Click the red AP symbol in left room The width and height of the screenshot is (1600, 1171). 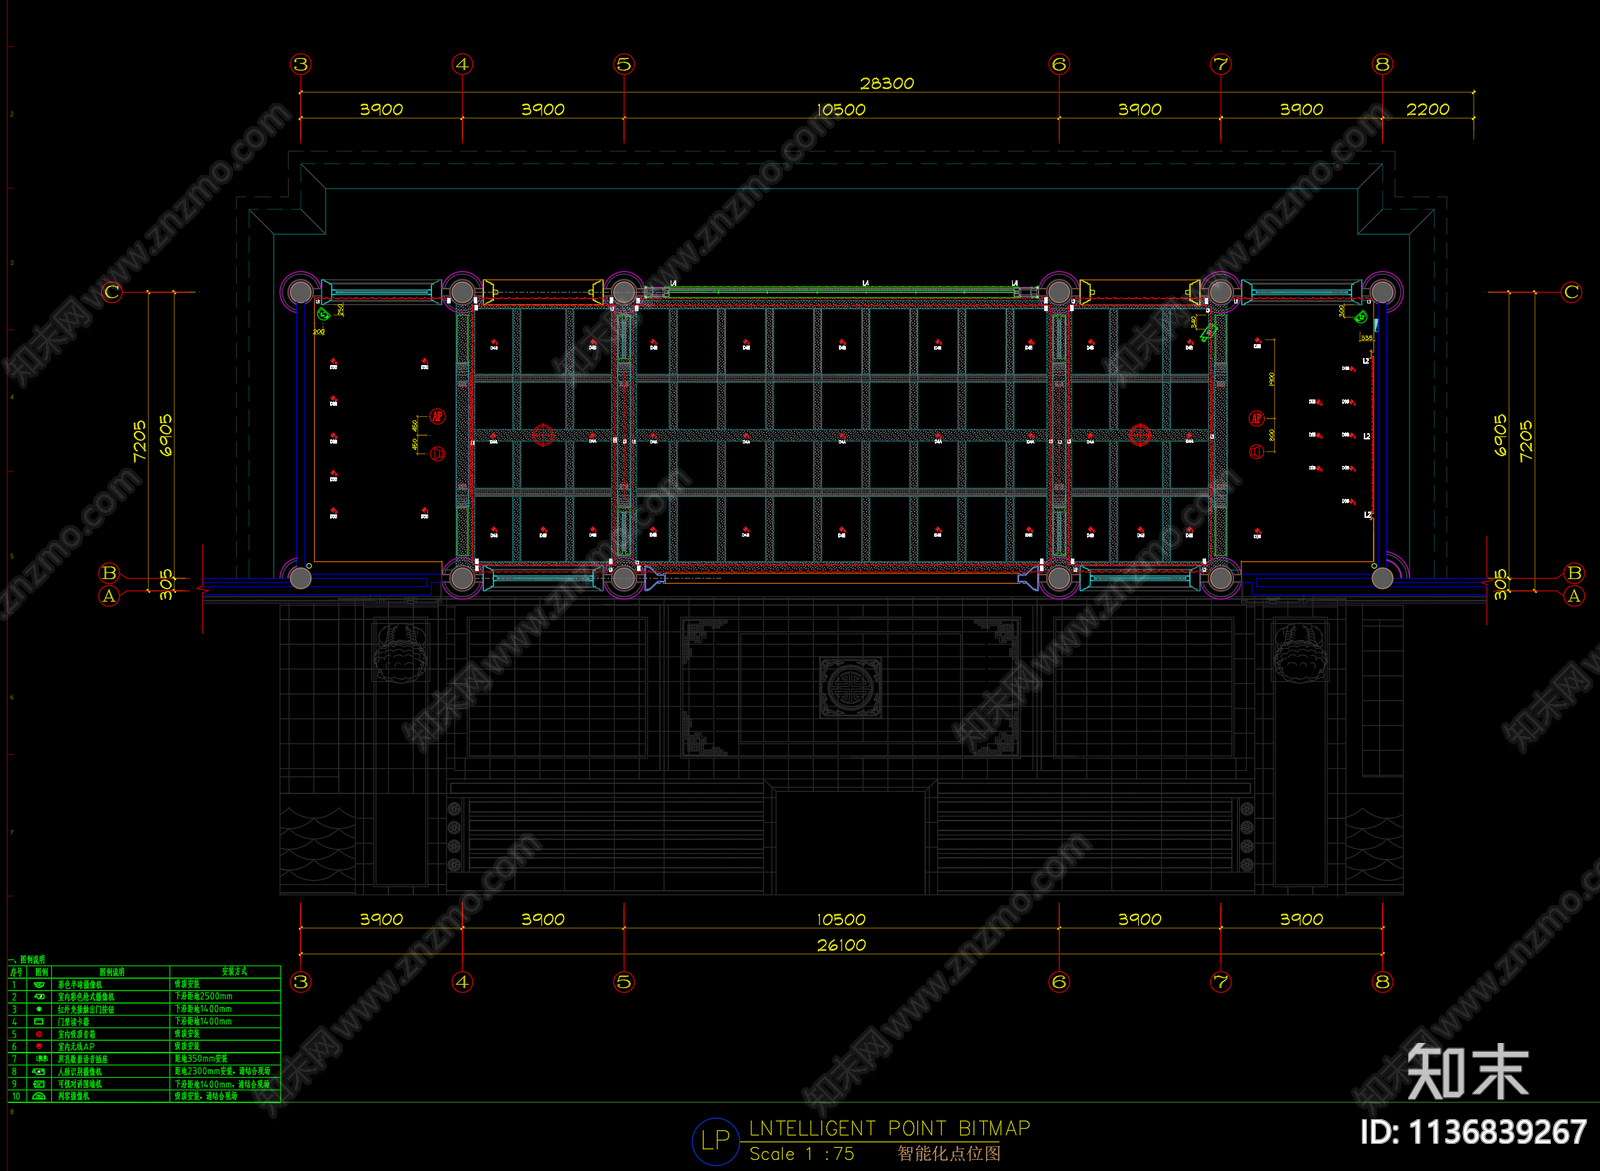(437, 416)
